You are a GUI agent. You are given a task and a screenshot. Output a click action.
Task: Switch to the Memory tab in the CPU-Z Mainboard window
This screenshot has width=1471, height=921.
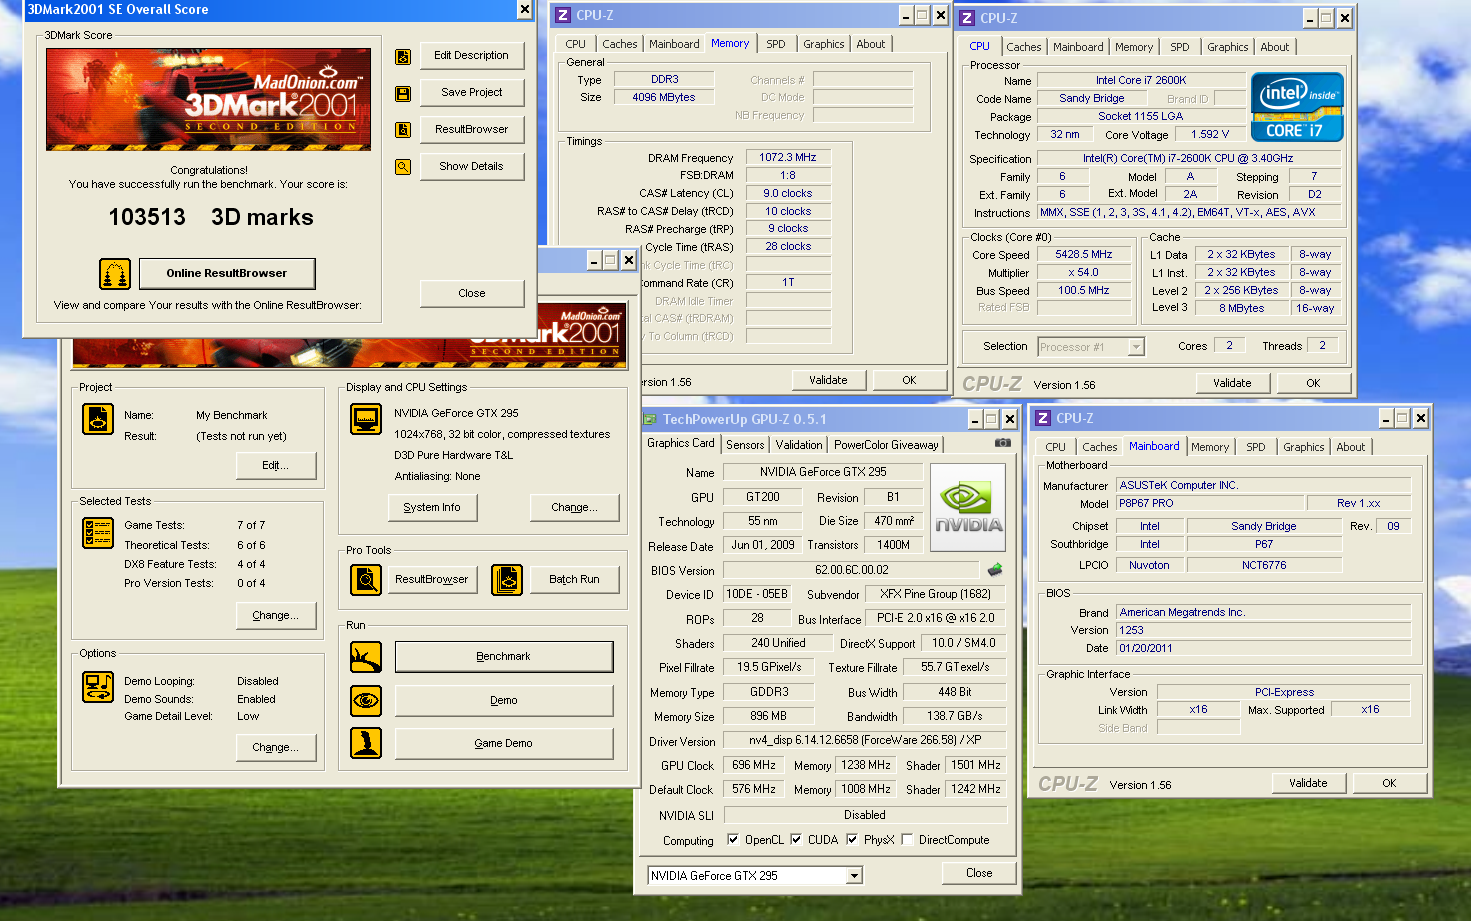pyautogui.click(x=1210, y=447)
